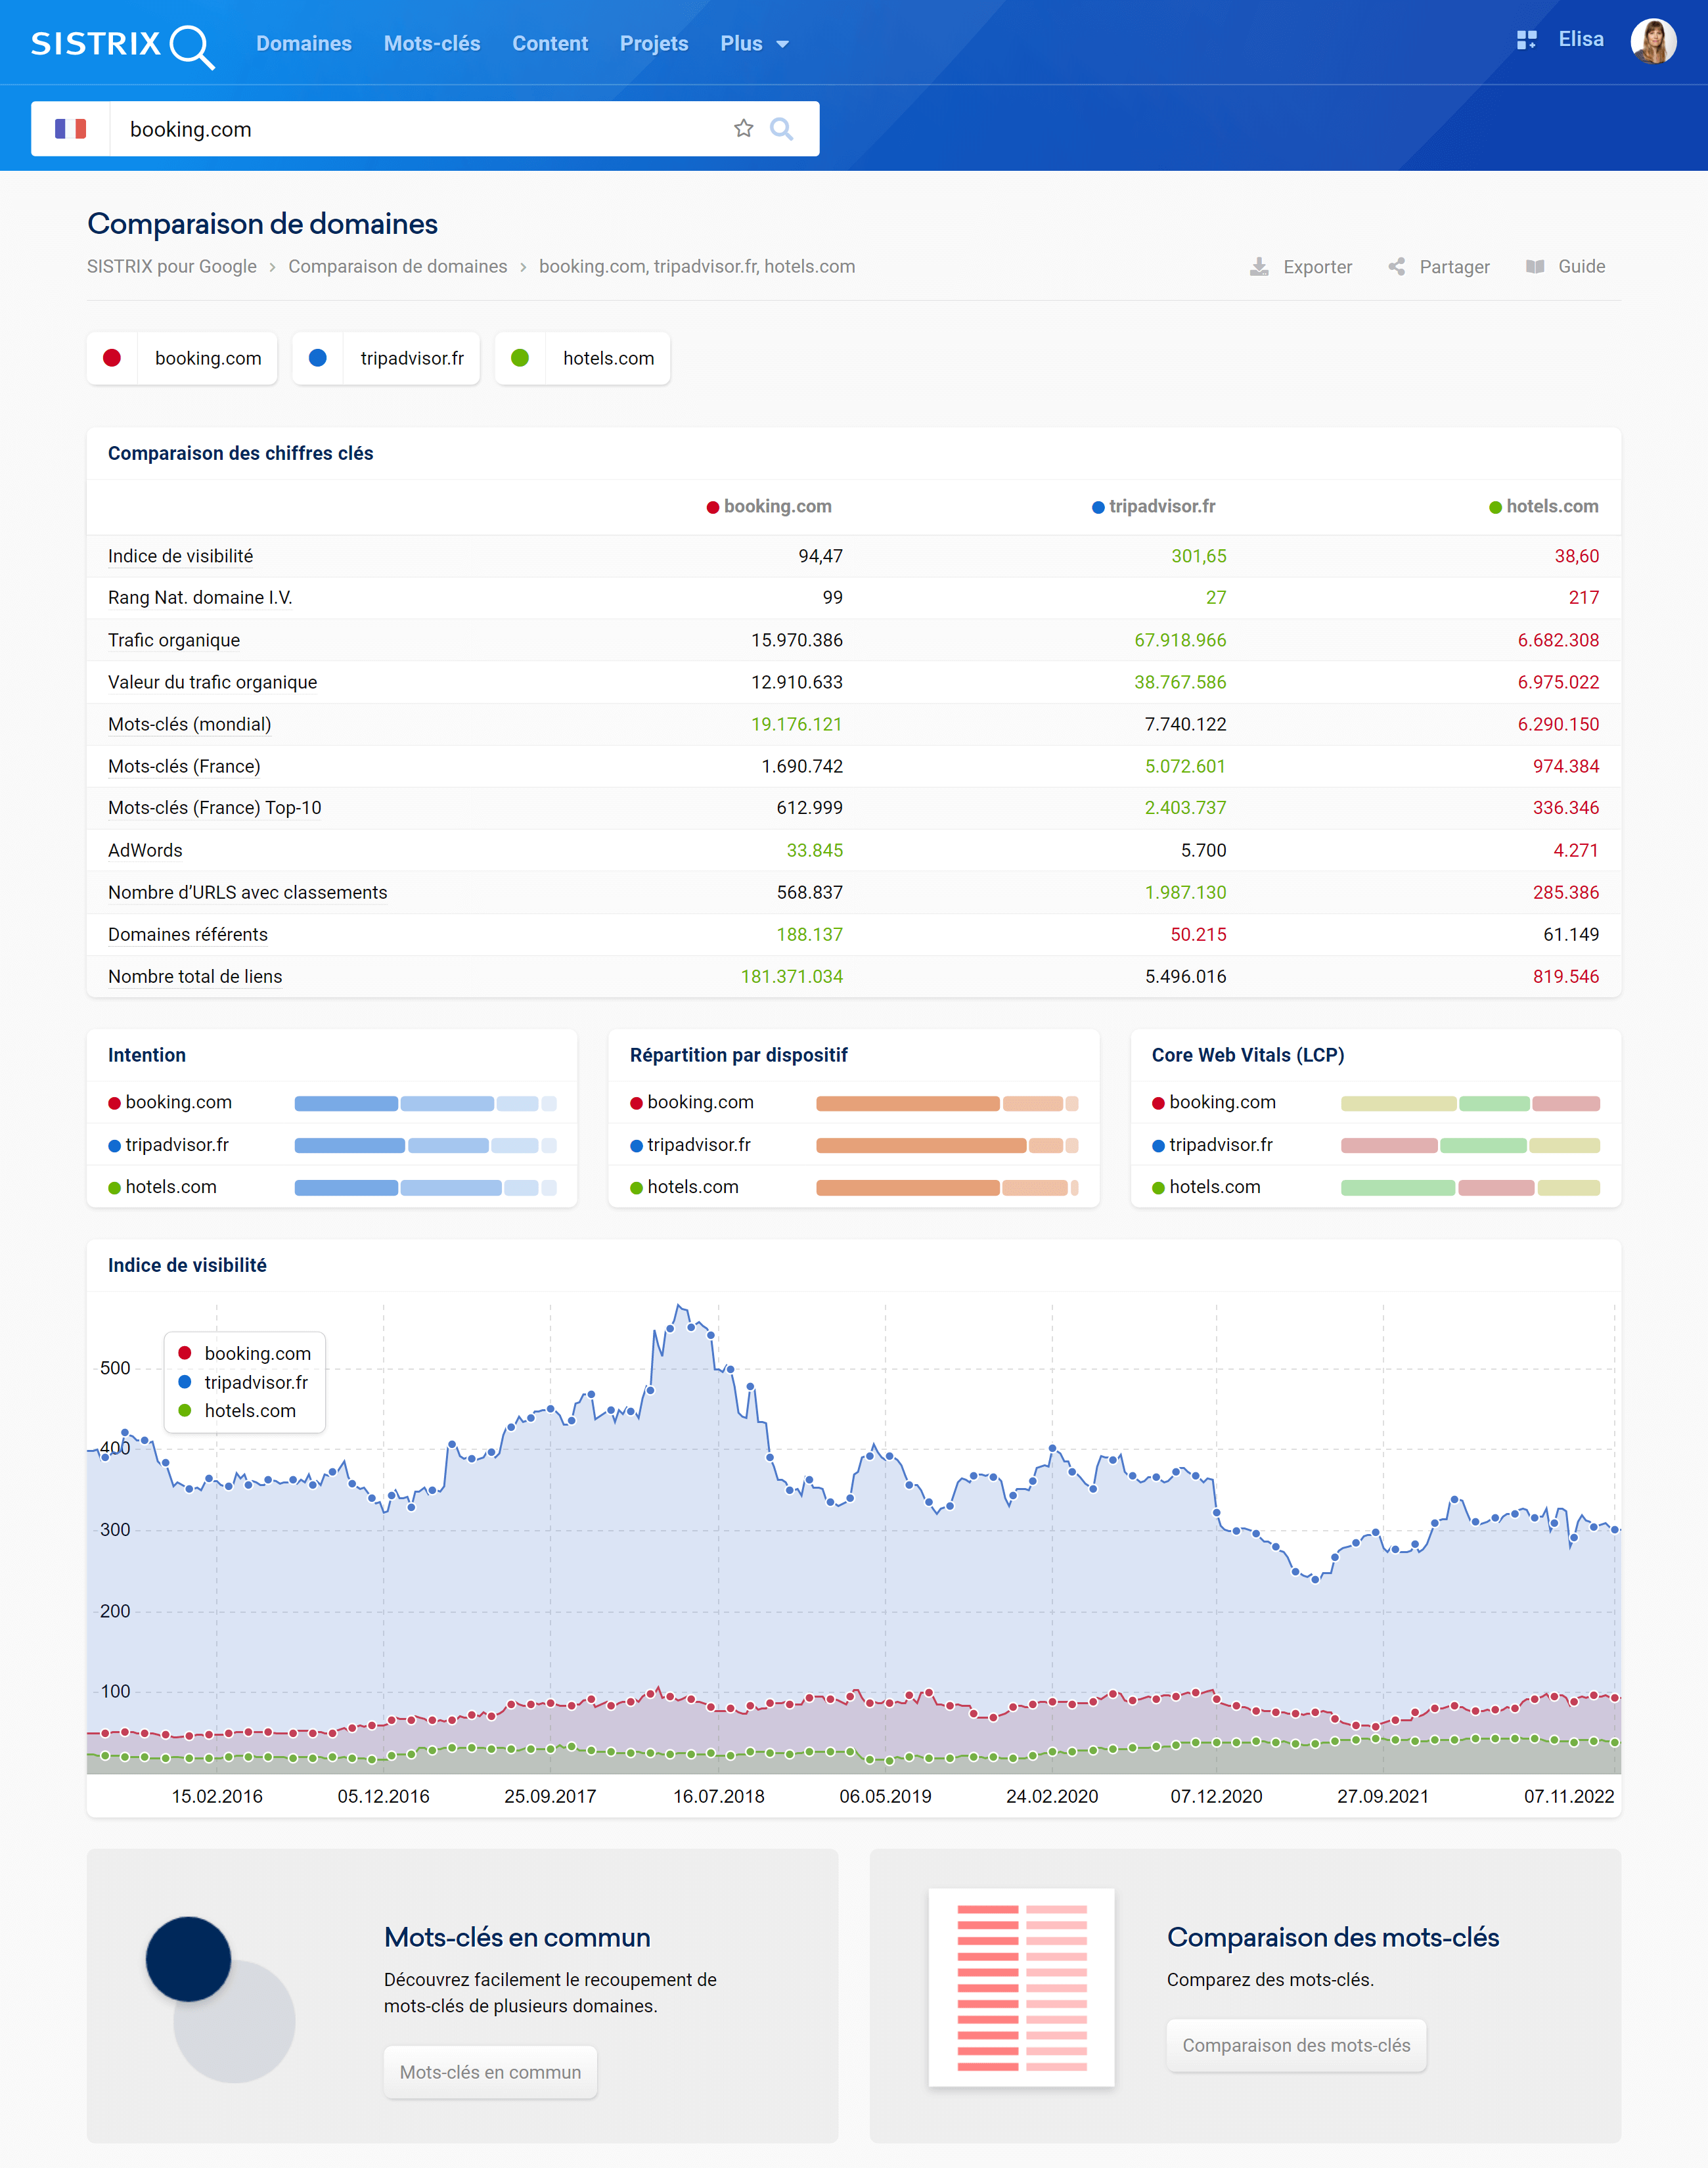Click value 301,65 for tripadvisor.fr
Screen dimensions: 1708x2168
click(1198, 556)
